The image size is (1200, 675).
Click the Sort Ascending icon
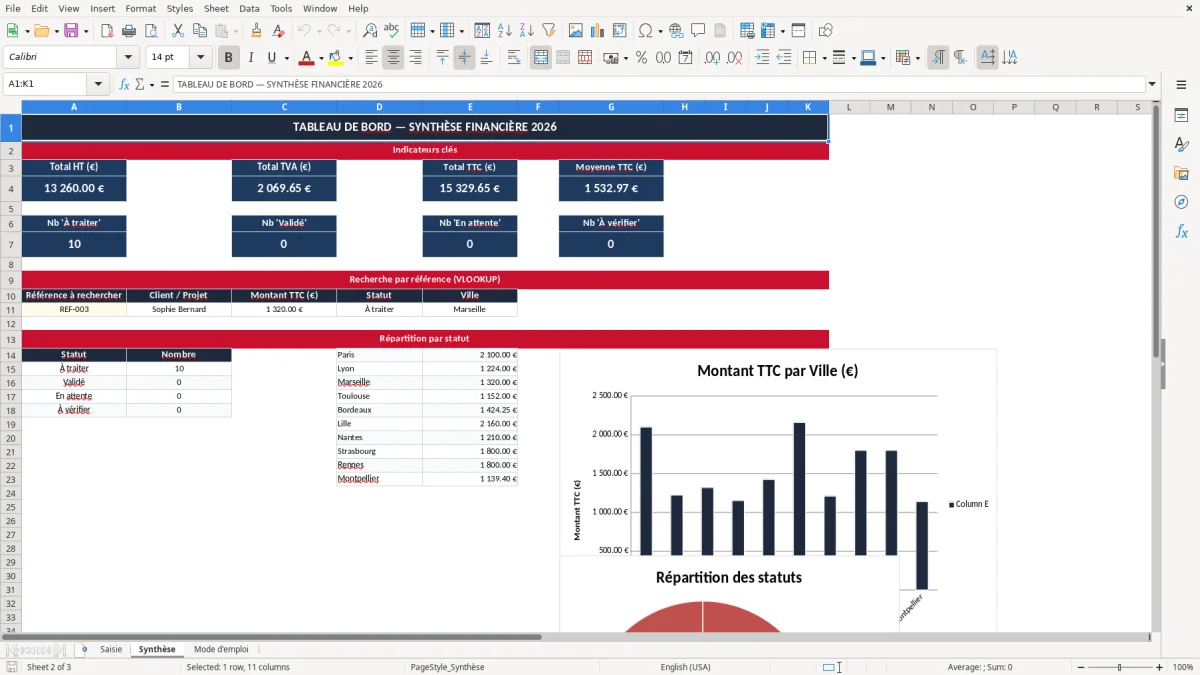pos(505,31)
